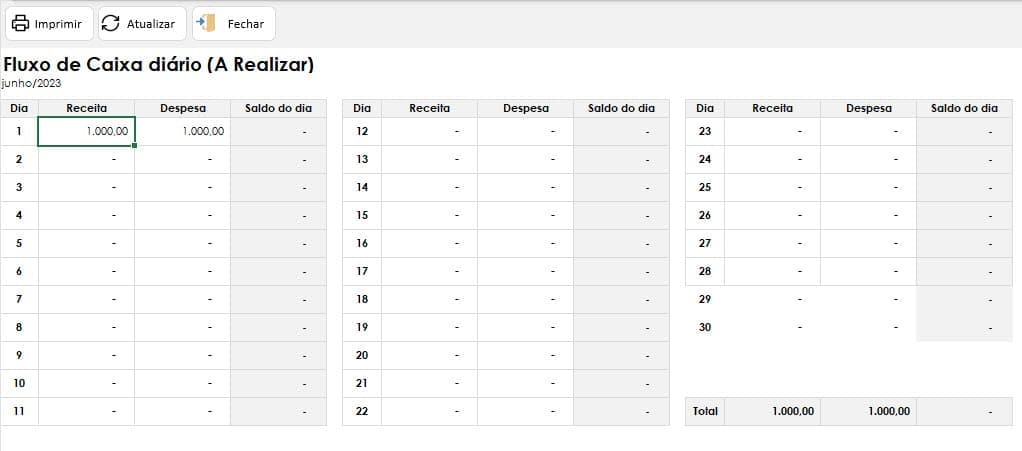Click the Despesa cell for day 28
The width and height of the screenshot is (1022, 451).
point(868,271)
